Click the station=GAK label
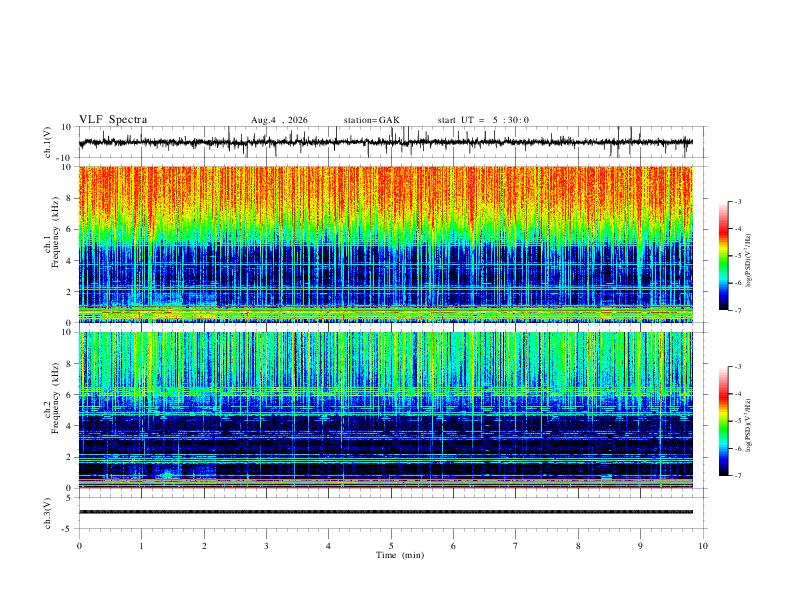Viewport: 792px width, 612px height. [371, 120]
